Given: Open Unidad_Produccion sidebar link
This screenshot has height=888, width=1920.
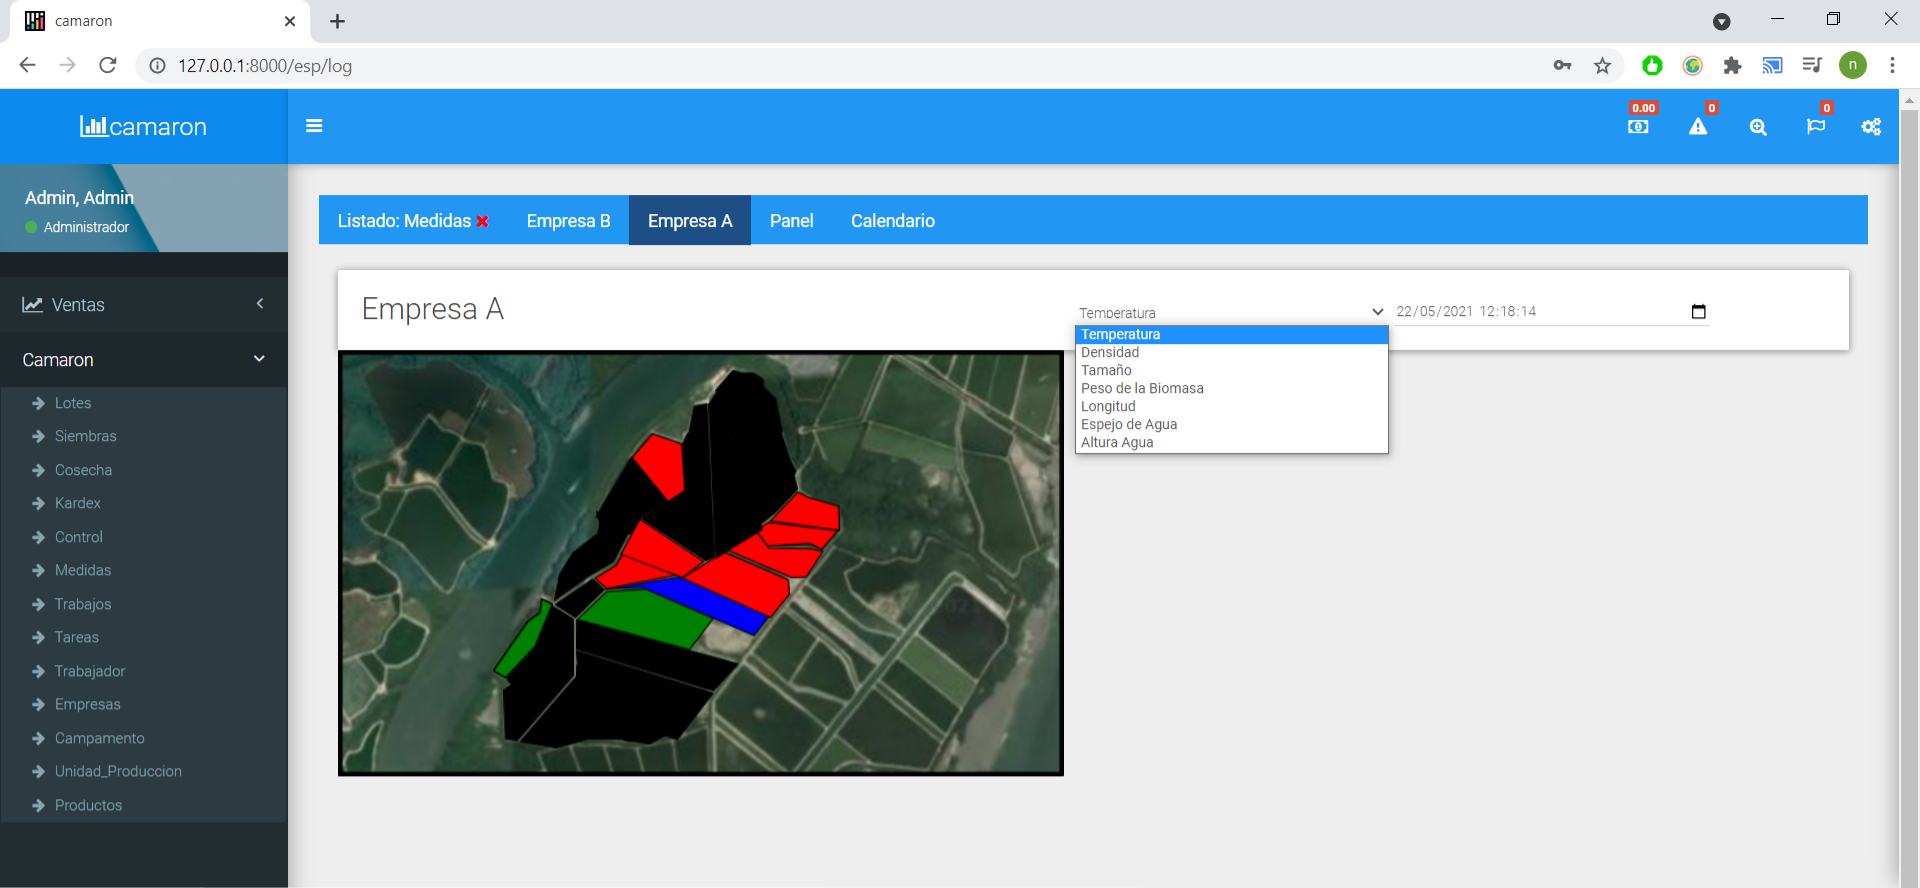Looking at the screenshot, I should tap(118, 772).
